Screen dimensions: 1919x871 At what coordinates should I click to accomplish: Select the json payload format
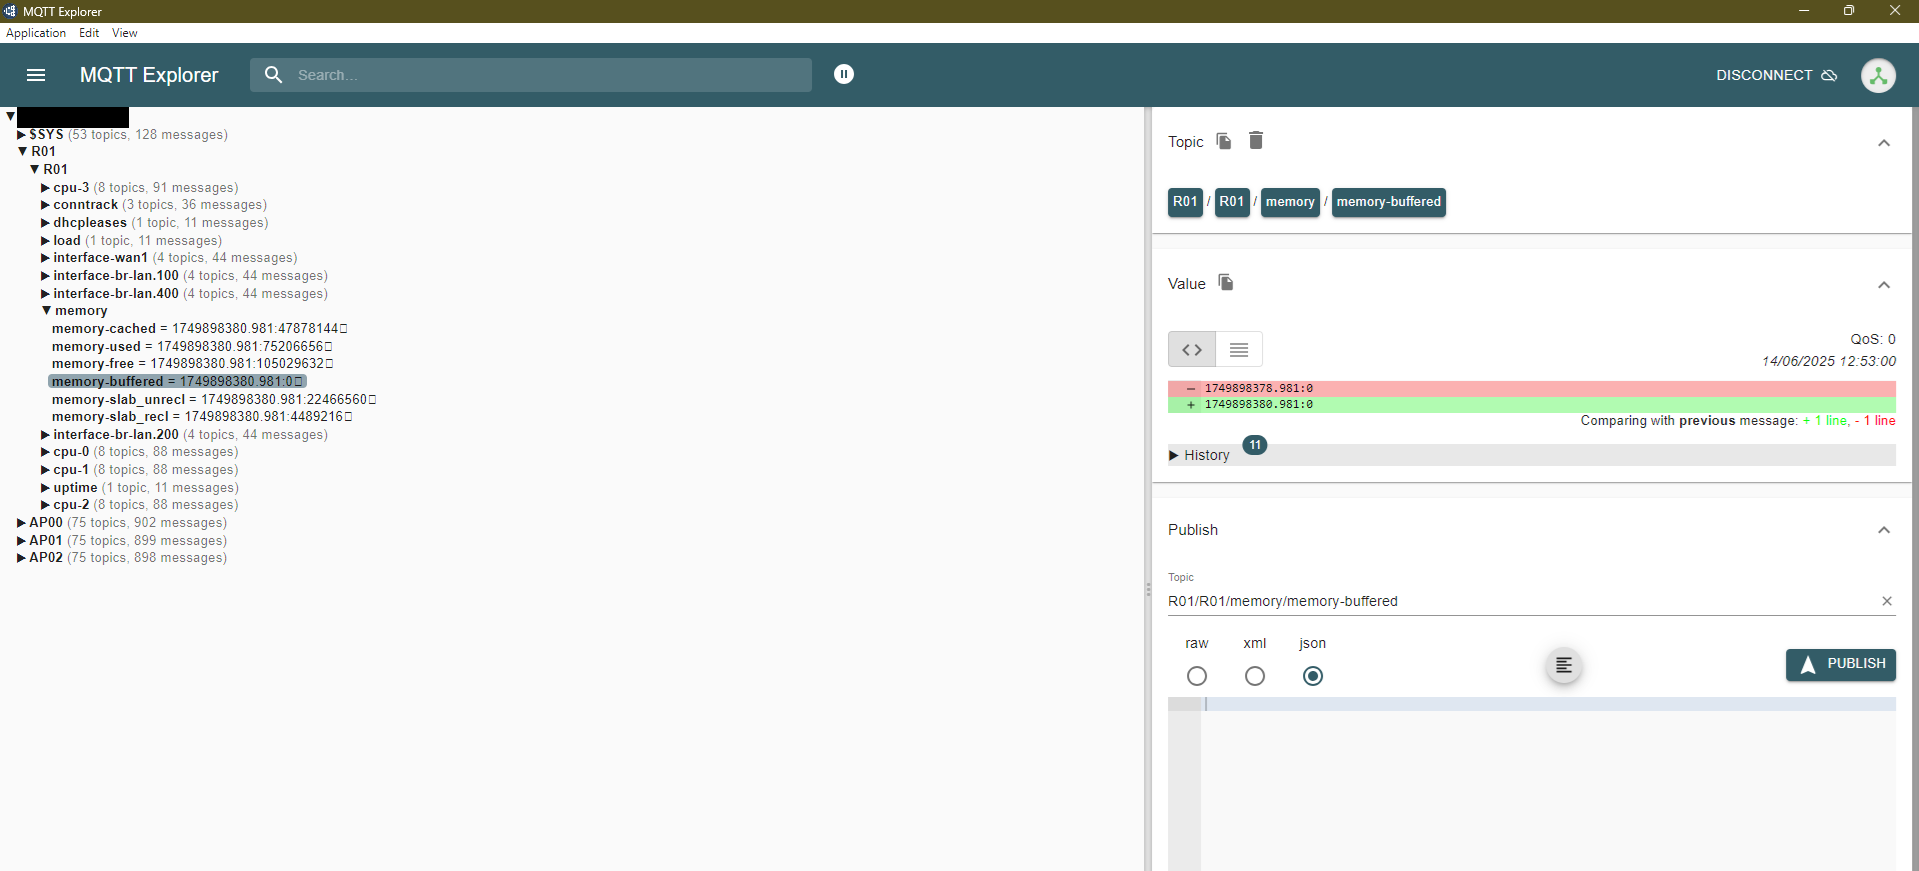tap(1313, 676)
